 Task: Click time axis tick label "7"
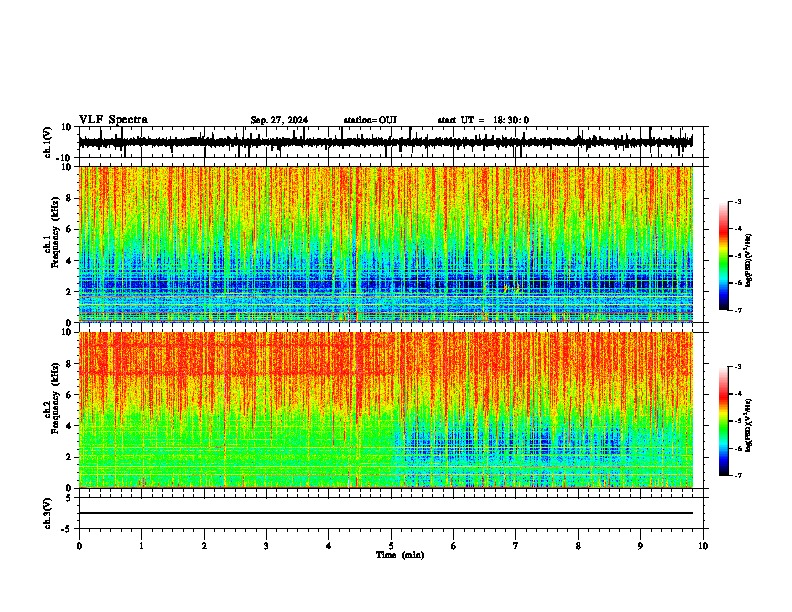click(516, 546)
